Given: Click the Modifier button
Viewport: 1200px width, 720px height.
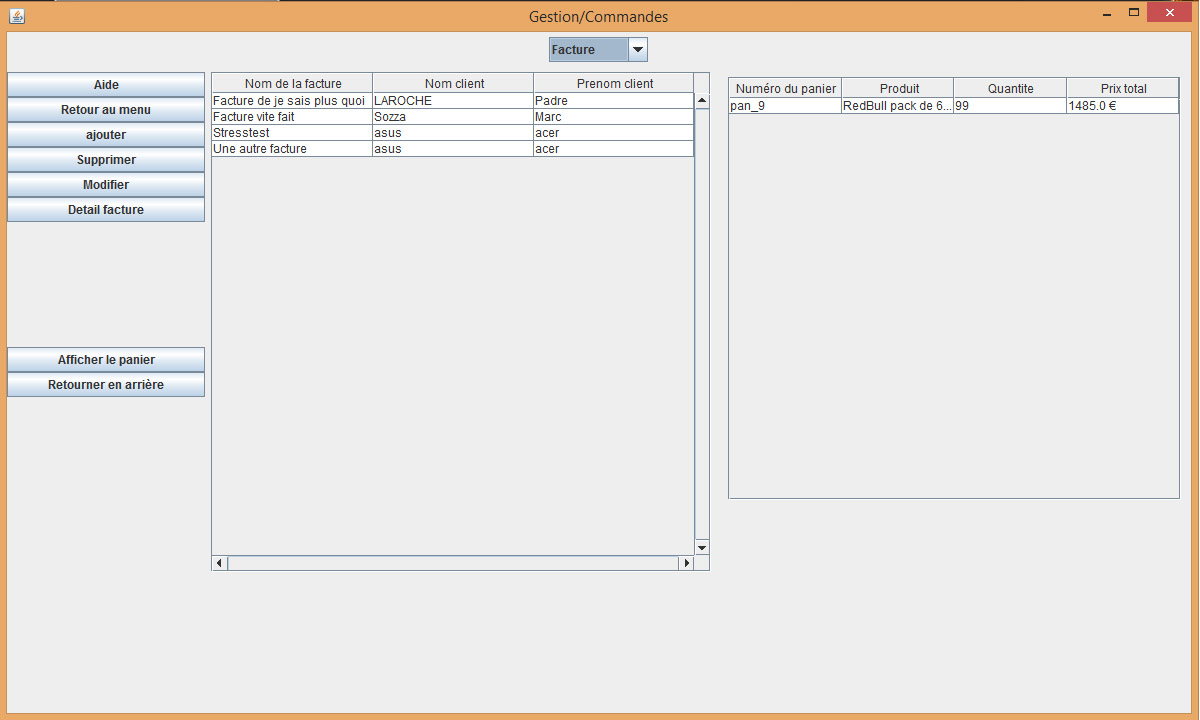Looking at the screenshot, I should (106, 185).
